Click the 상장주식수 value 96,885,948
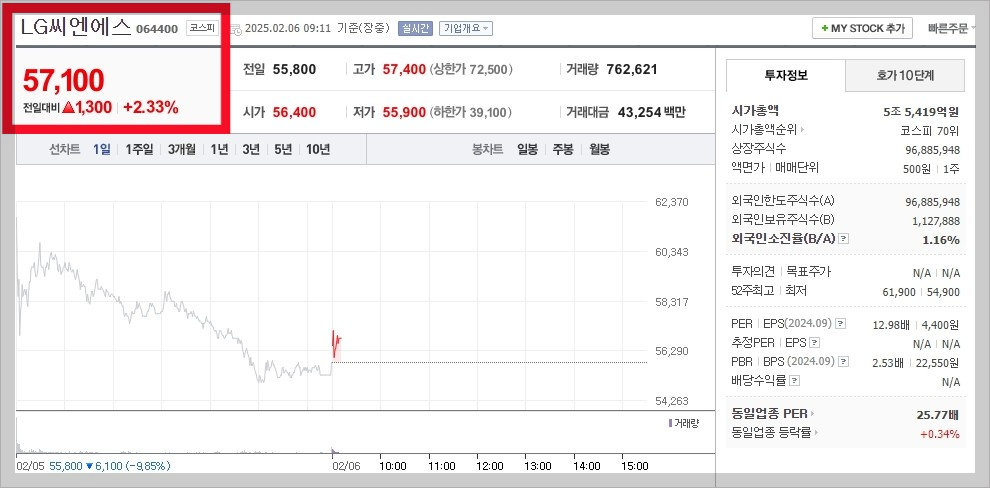This screenshot has height=488, width=990. (933, 150)
